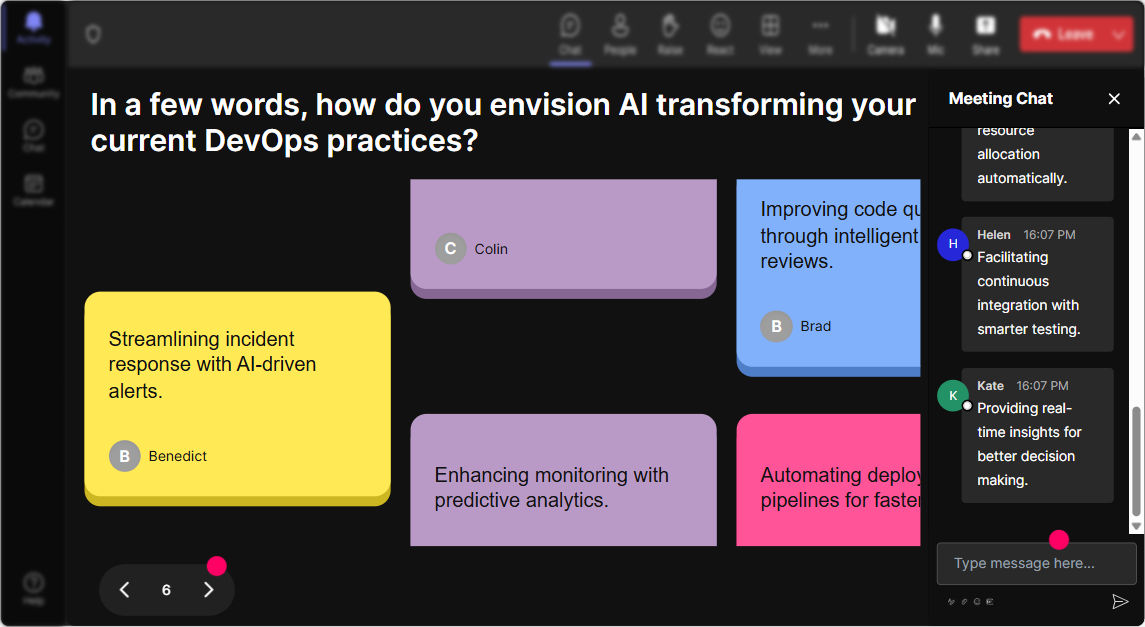
Task: Leave the meeting
Action: point(1063,34)
